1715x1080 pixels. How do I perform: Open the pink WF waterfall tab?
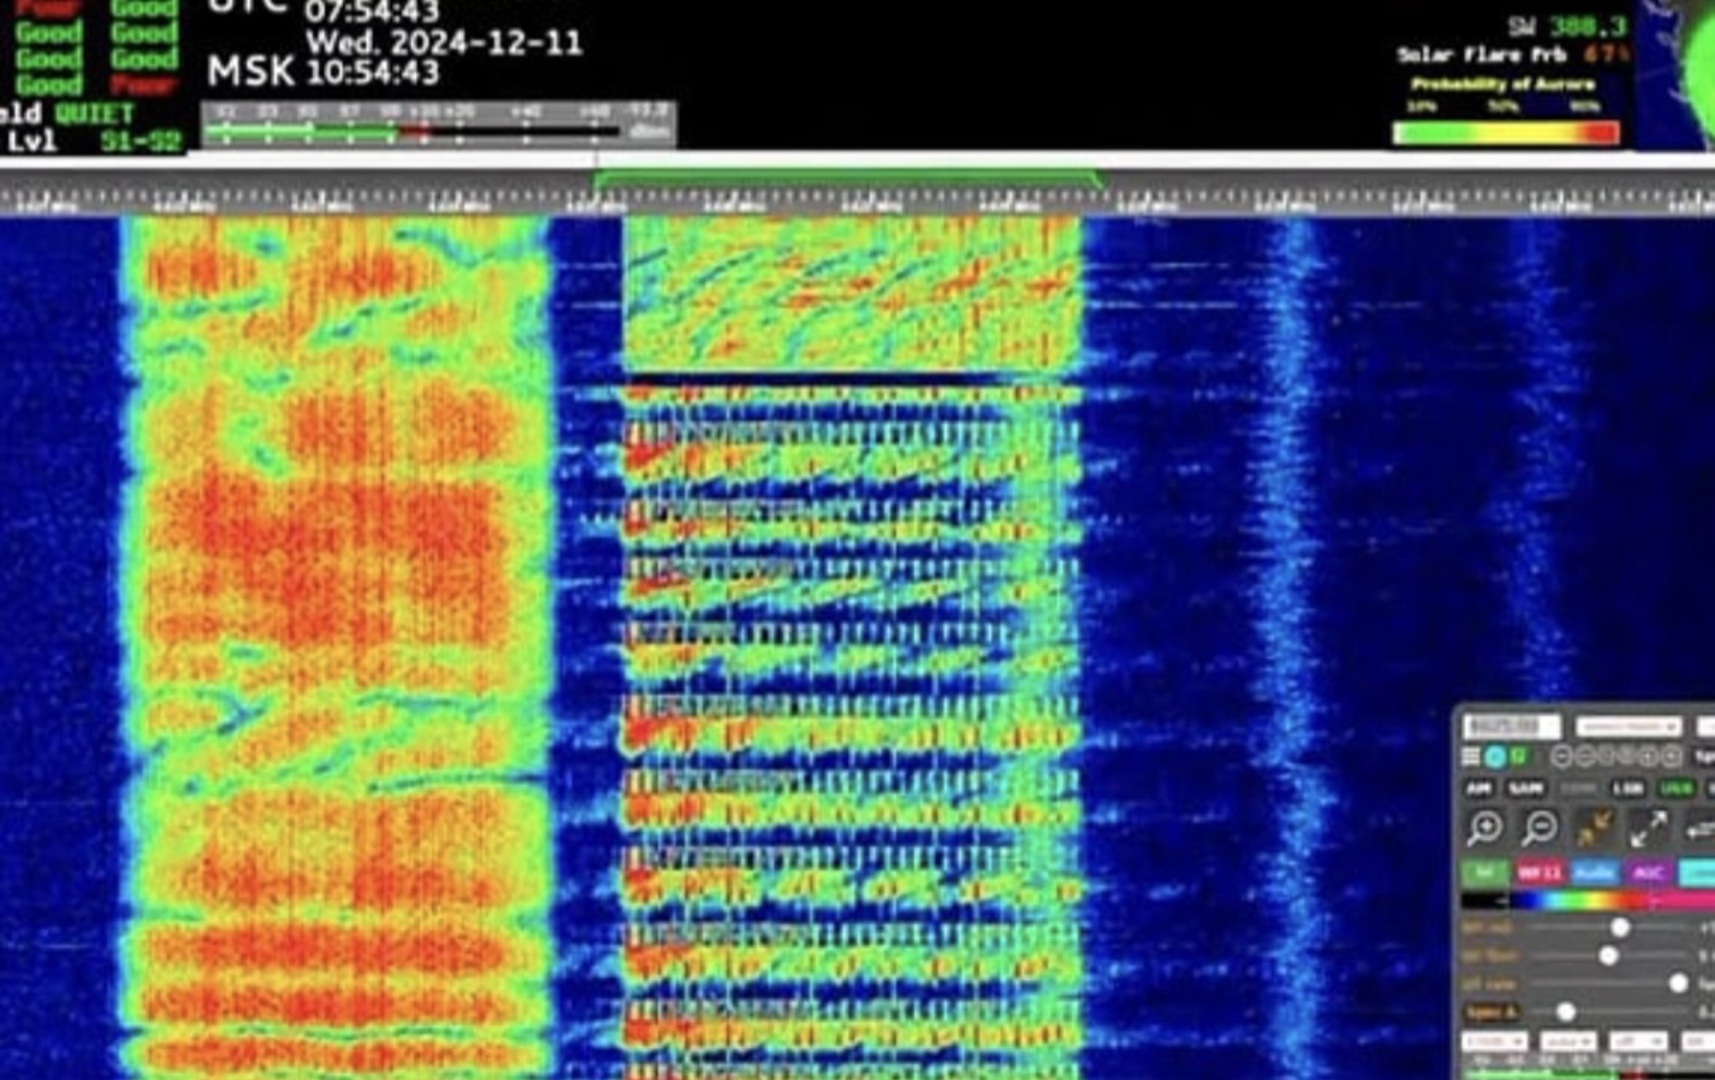[x=1539, y=873]
